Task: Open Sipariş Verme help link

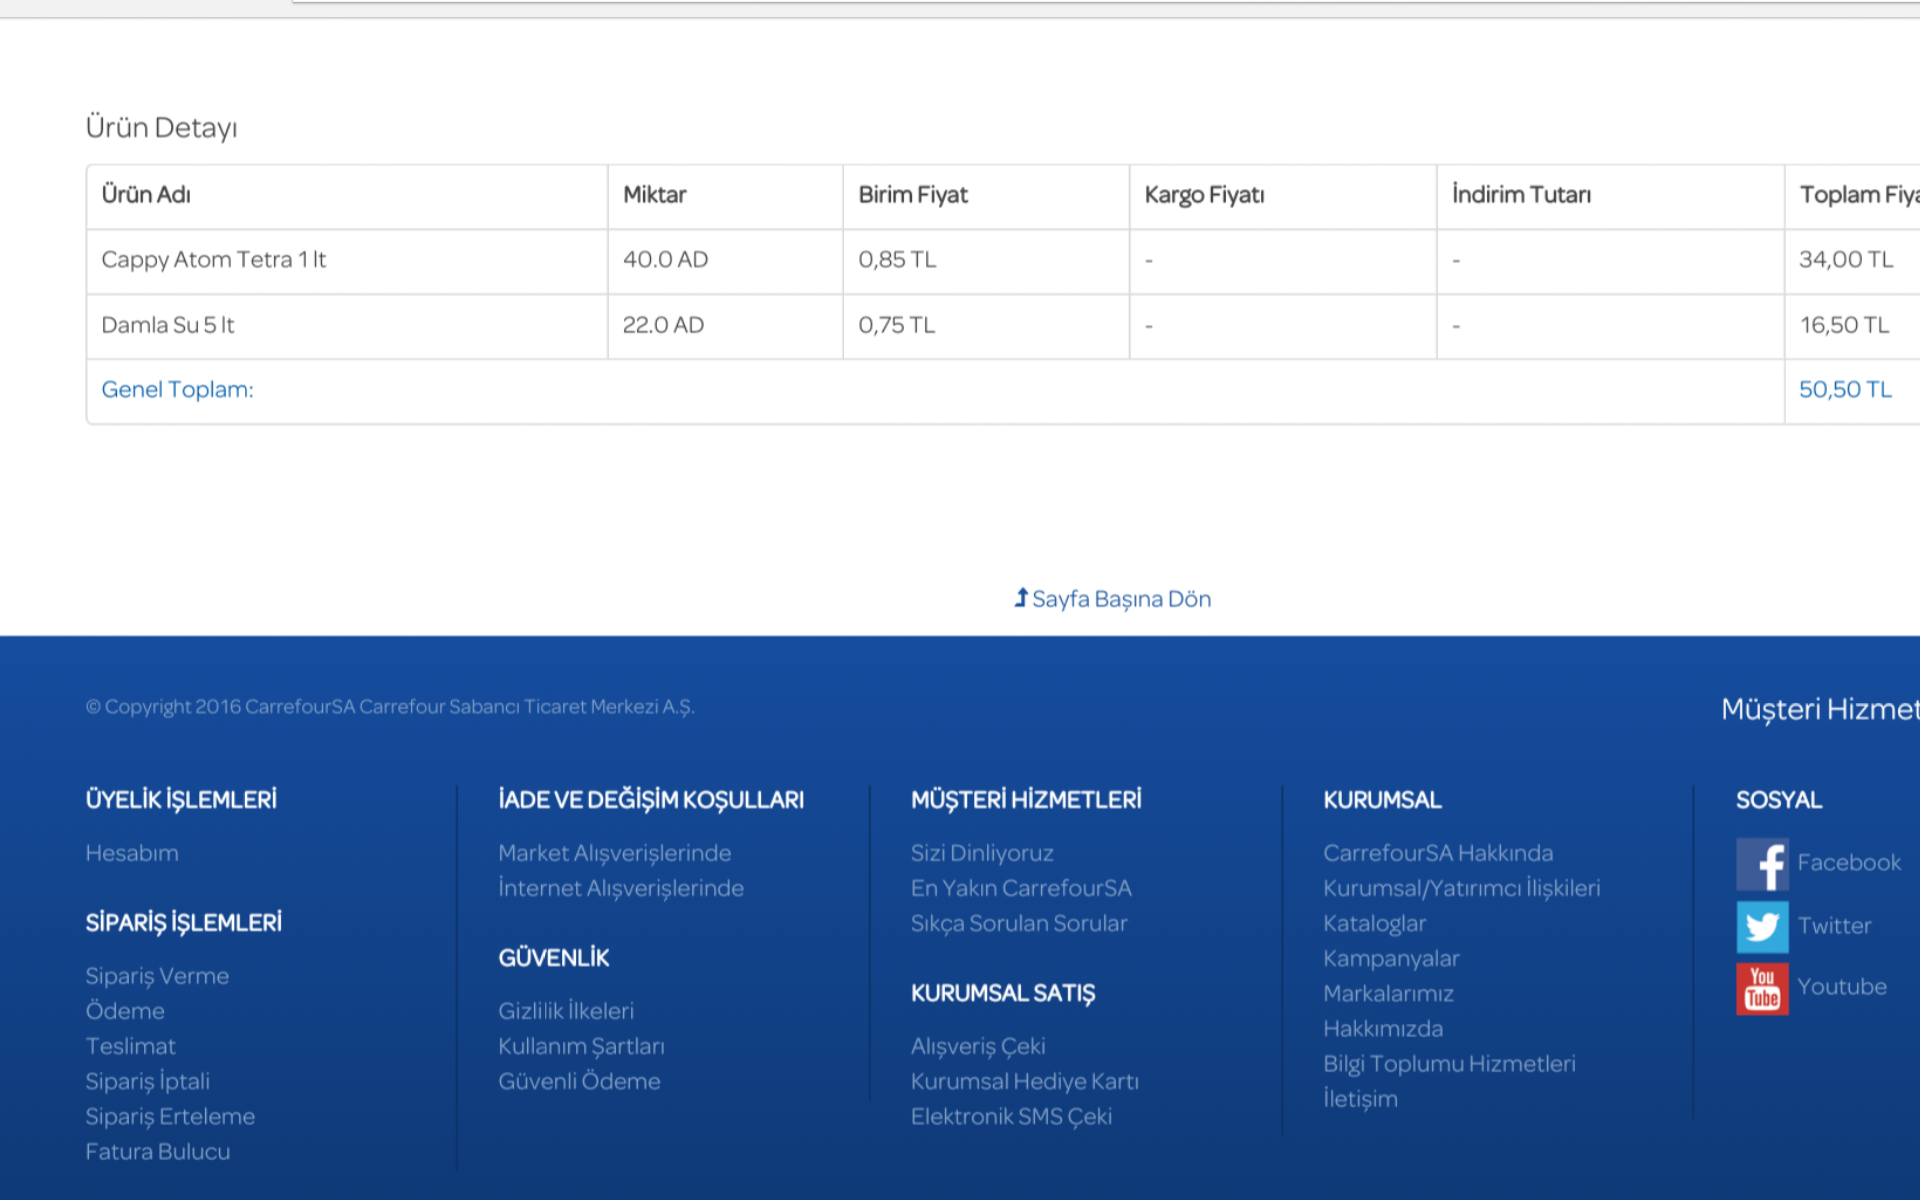Action: point(157,976)
